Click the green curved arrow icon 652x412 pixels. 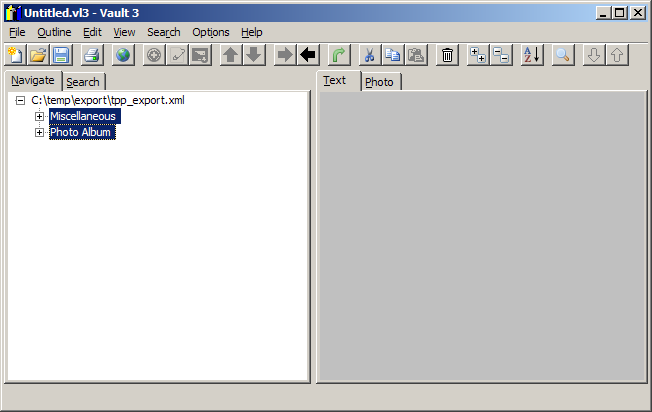(x=339, y=55)
